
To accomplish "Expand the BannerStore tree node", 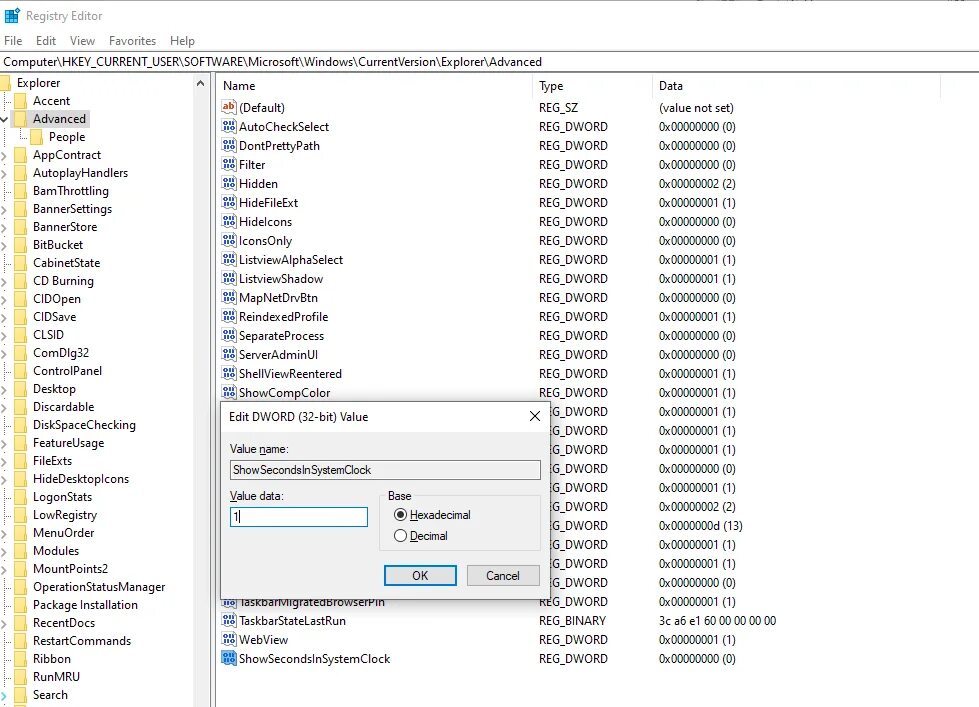I will click(4, 227).
